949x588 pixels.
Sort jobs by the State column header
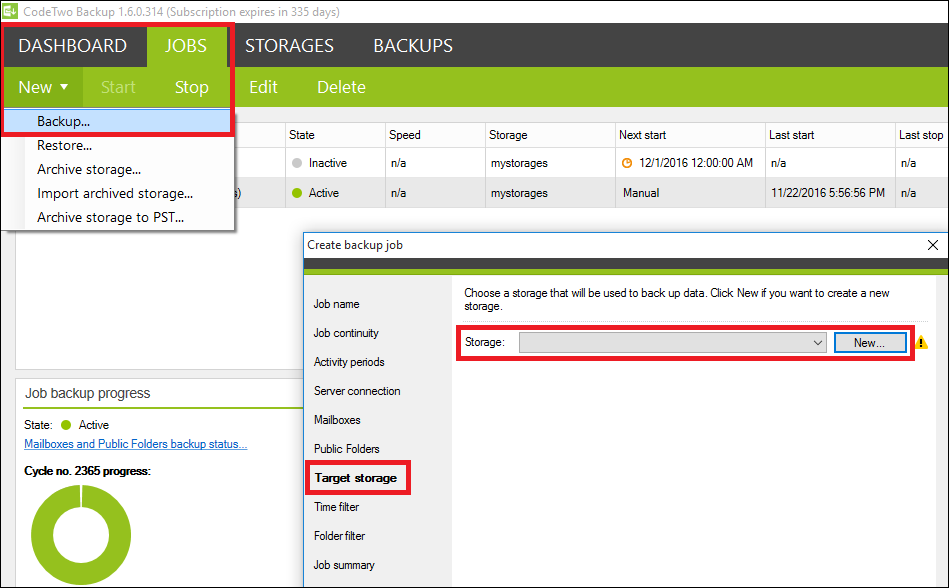tap(335, 135)
